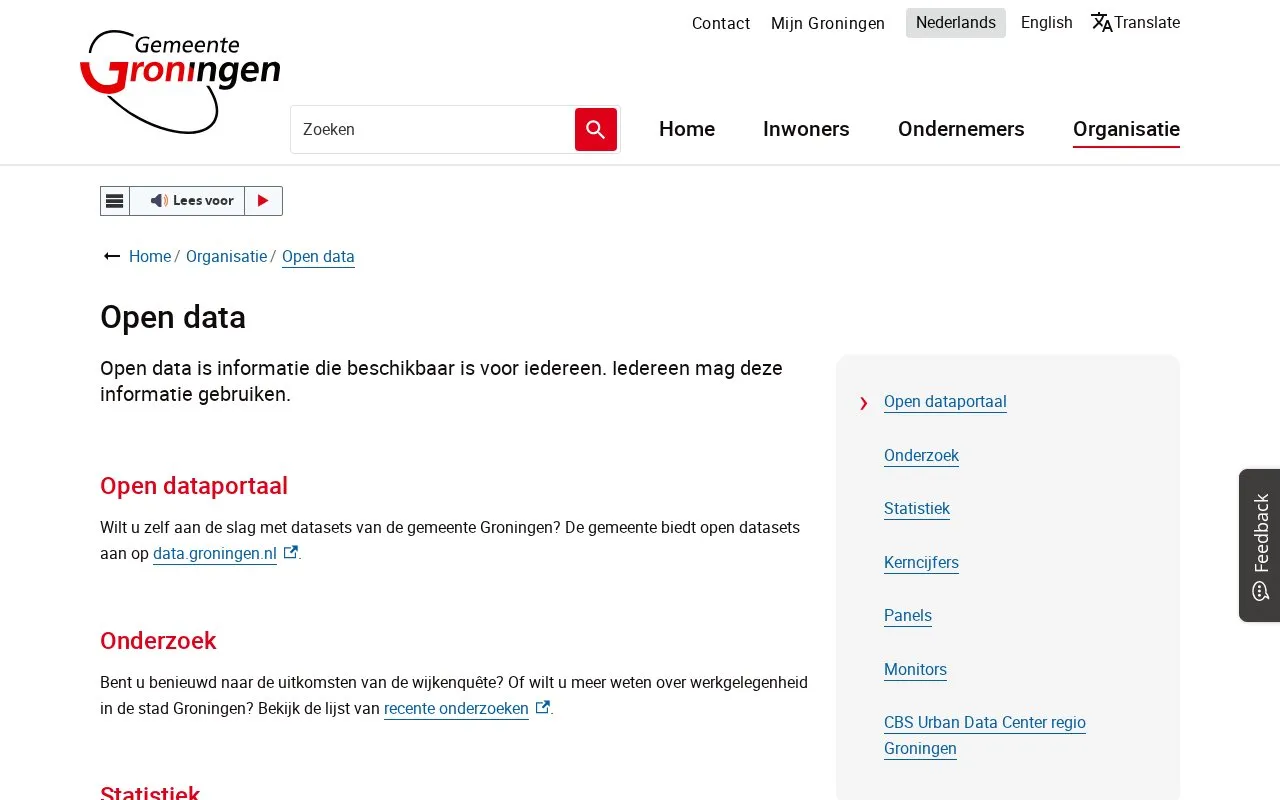The height and width of the screenshot is (800, 1280).
Task: Jump to Monitors in sidebar
Action: [x=915, y=670]
